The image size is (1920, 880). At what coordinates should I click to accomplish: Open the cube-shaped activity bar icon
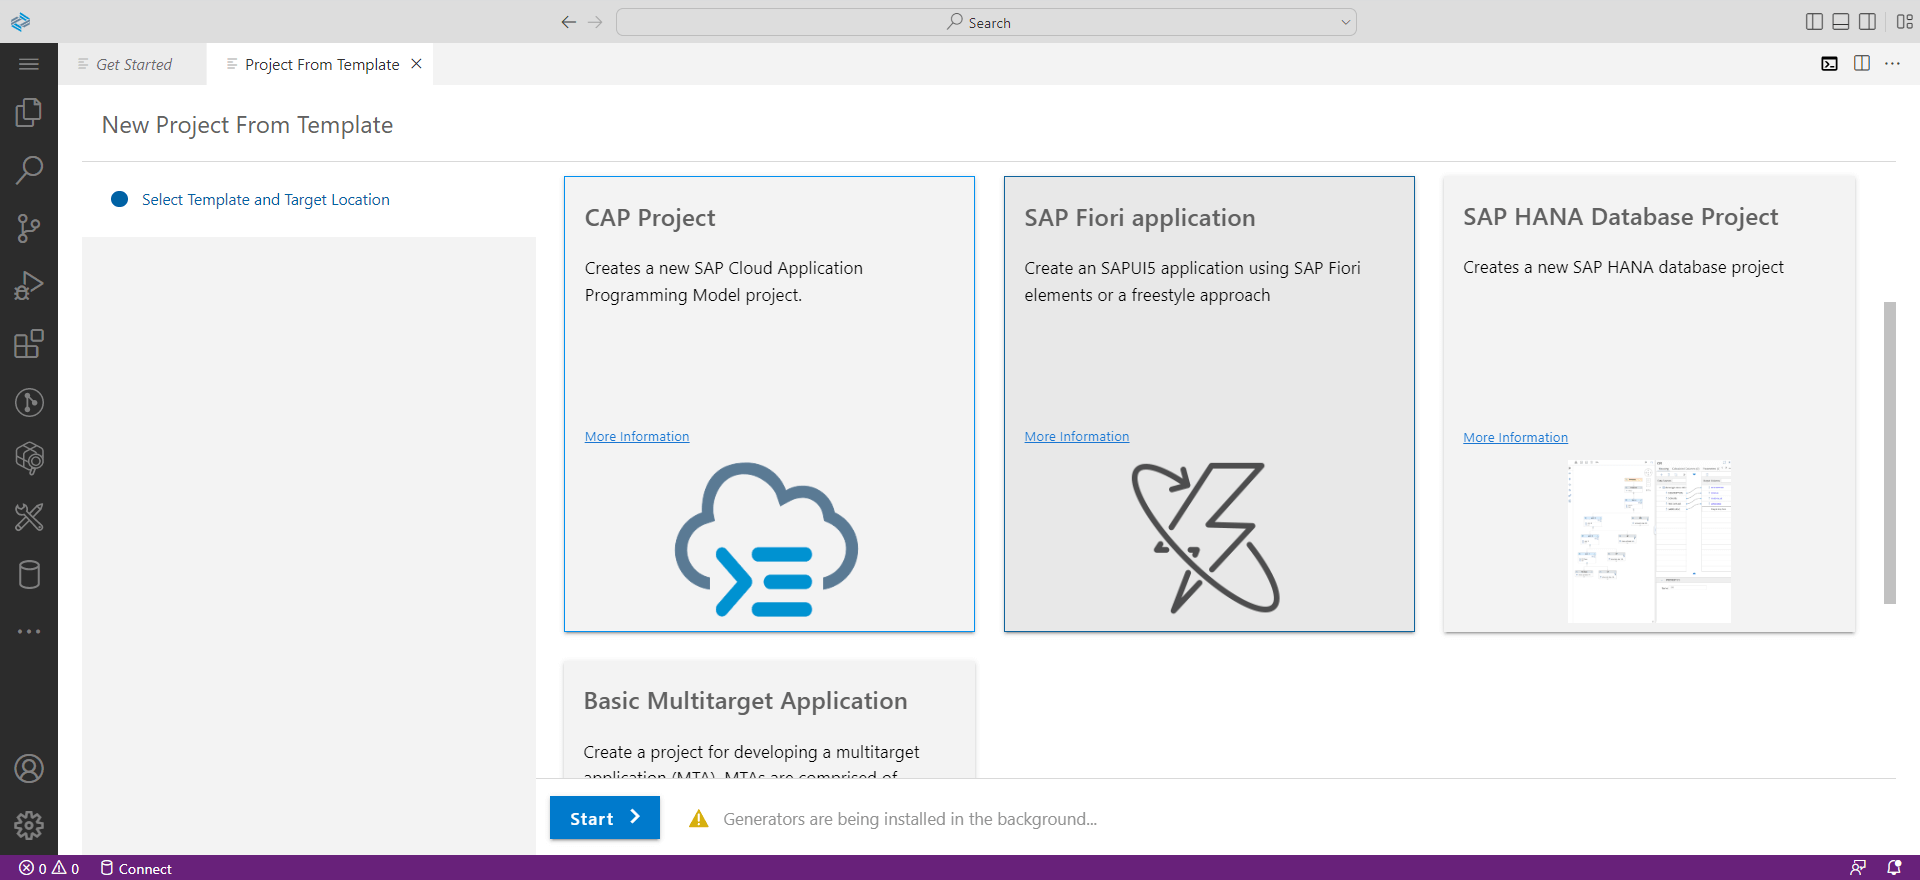tap(29, 459)
